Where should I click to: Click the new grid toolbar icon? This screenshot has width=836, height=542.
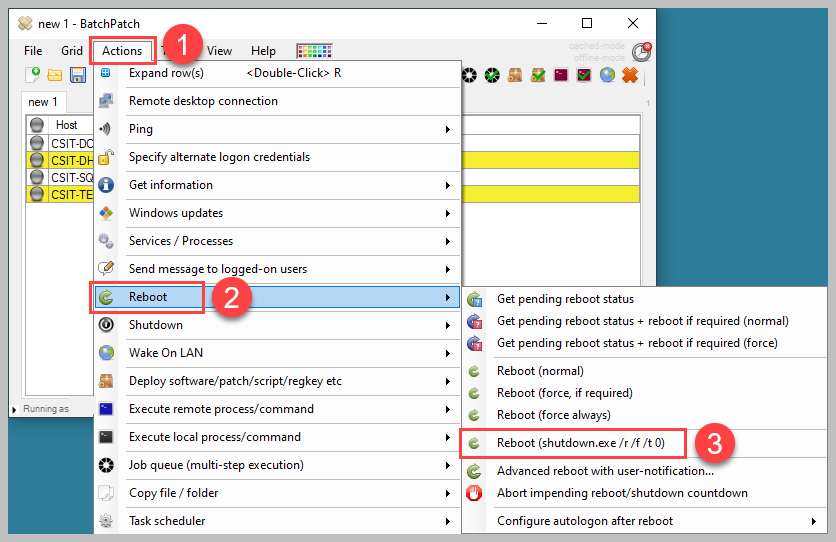[33, 75]
